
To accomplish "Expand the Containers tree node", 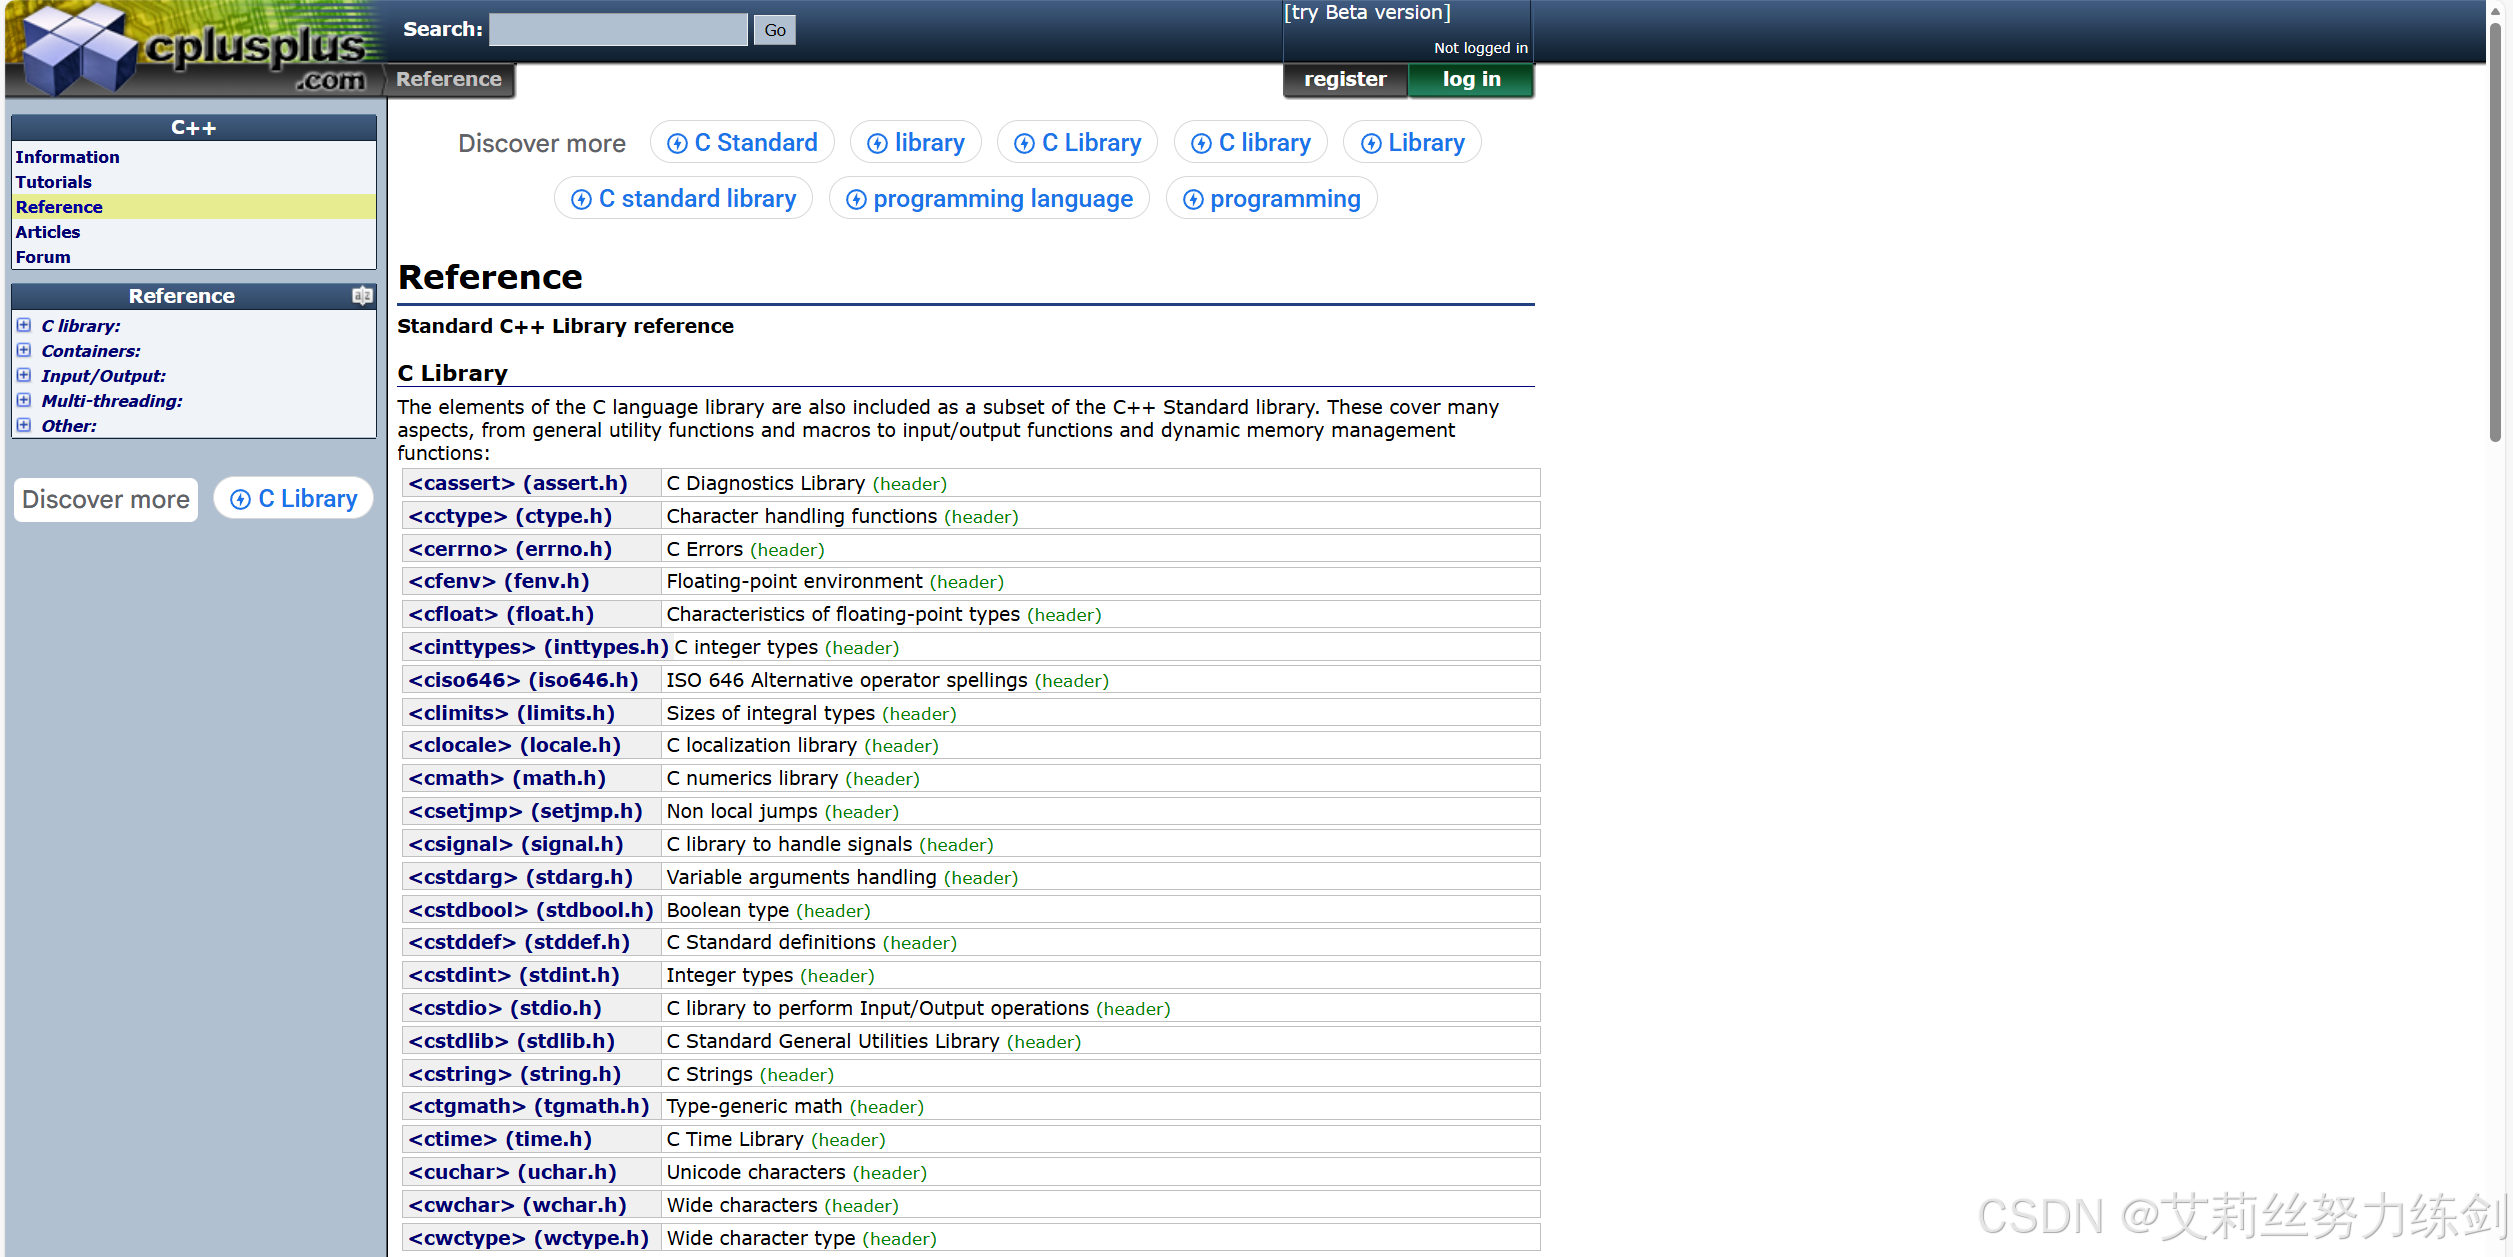I will point(24,350).
